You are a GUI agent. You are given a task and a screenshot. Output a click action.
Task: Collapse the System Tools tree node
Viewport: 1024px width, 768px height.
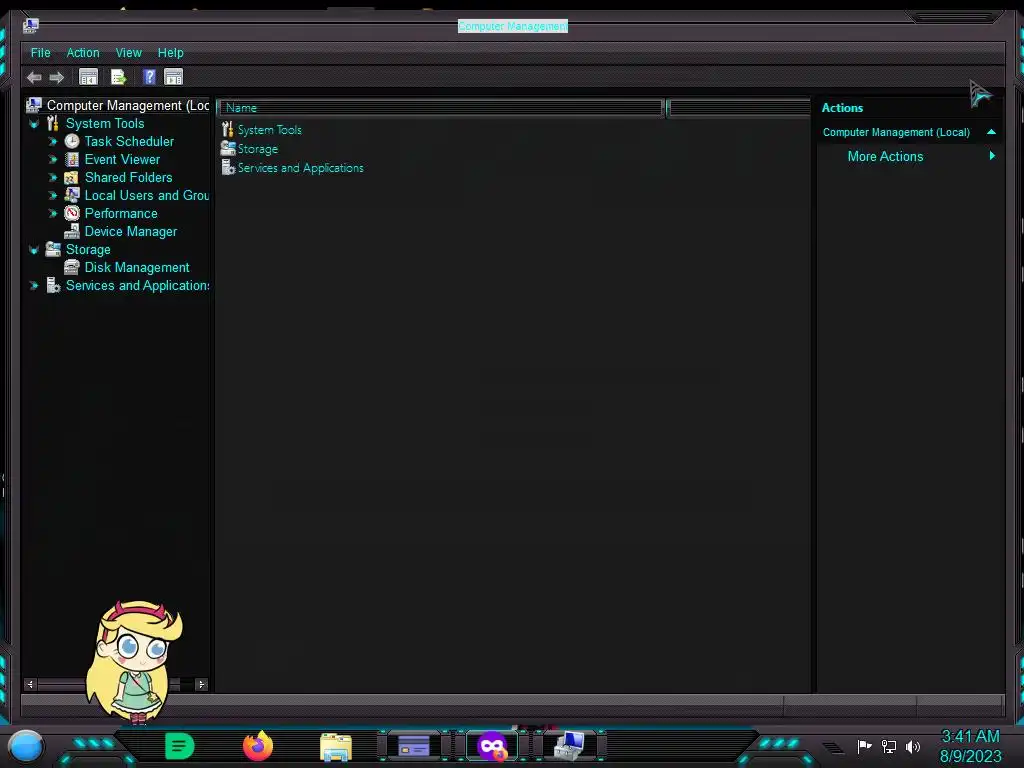pos(34,123)
